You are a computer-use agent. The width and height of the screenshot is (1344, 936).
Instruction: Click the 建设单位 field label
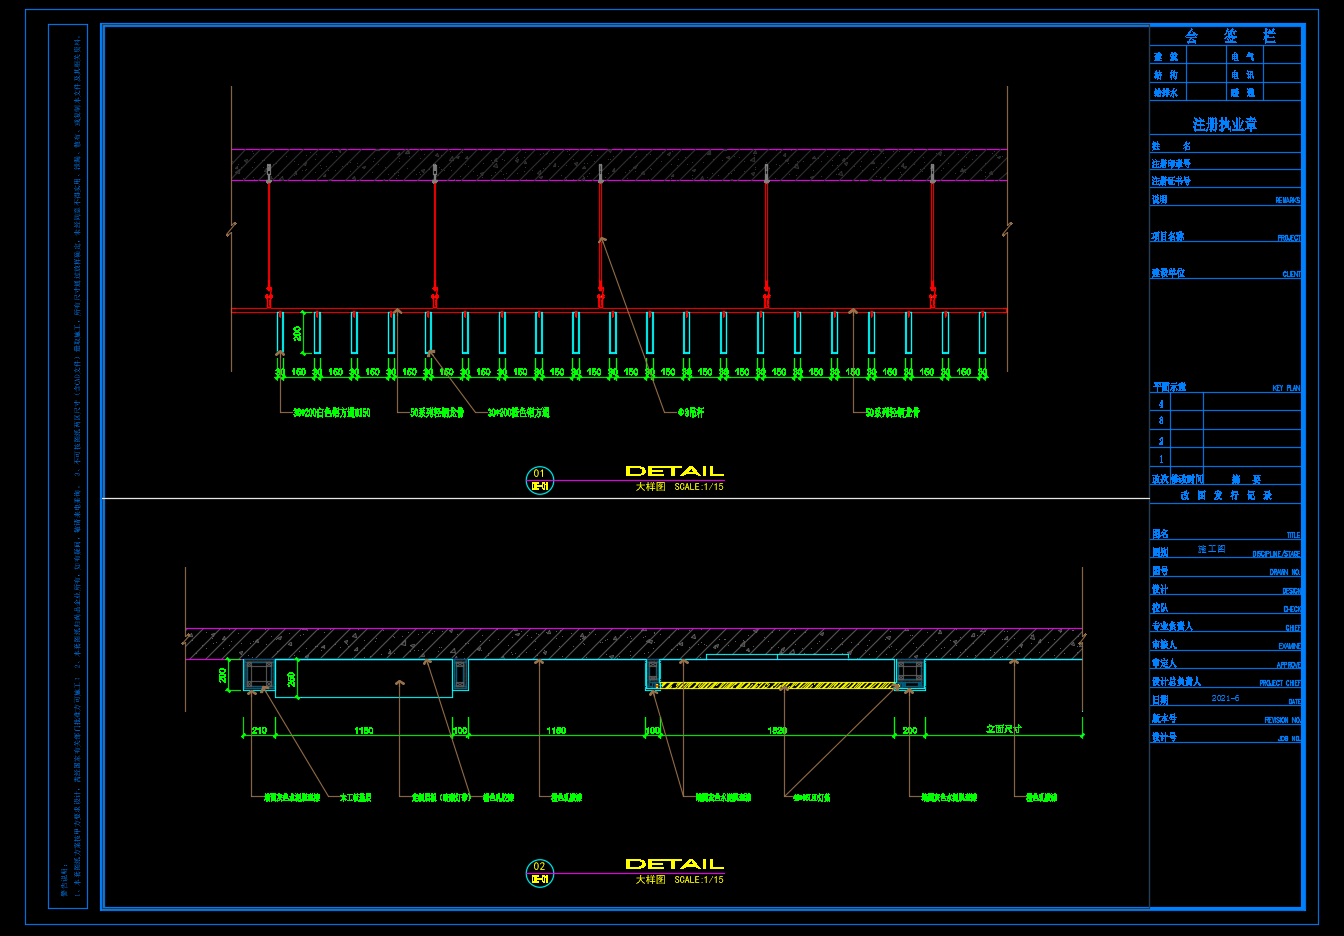click(x=1168, y=273)
